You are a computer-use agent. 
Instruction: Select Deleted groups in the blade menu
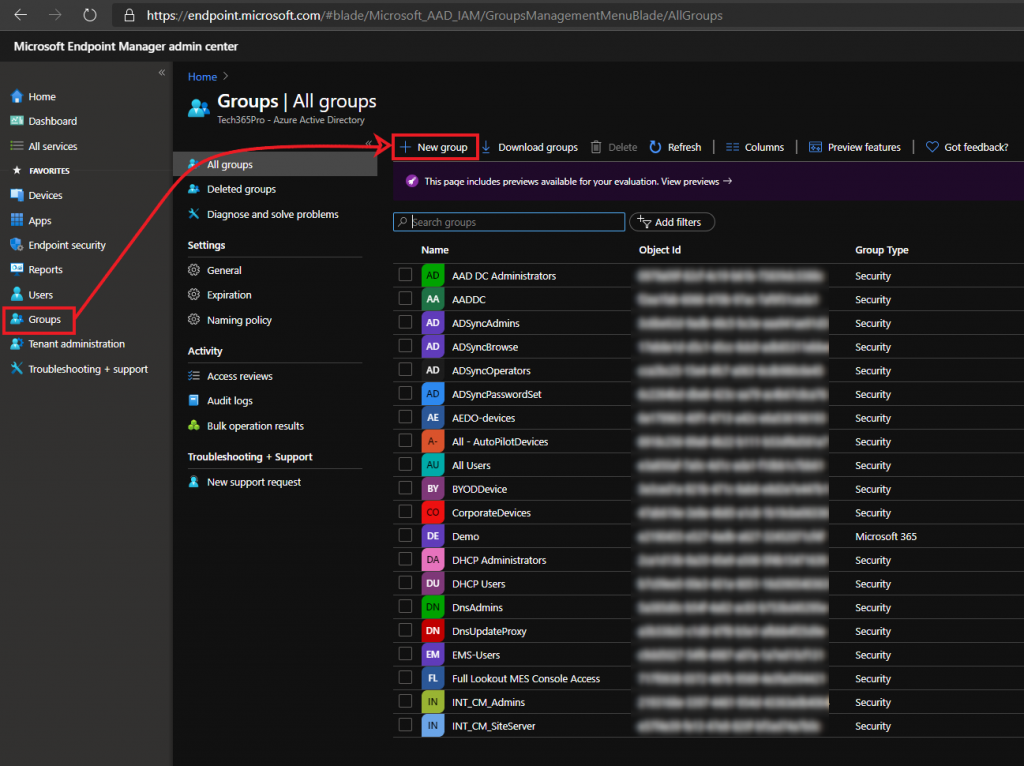pyautogui.click(x=241, y=189)
